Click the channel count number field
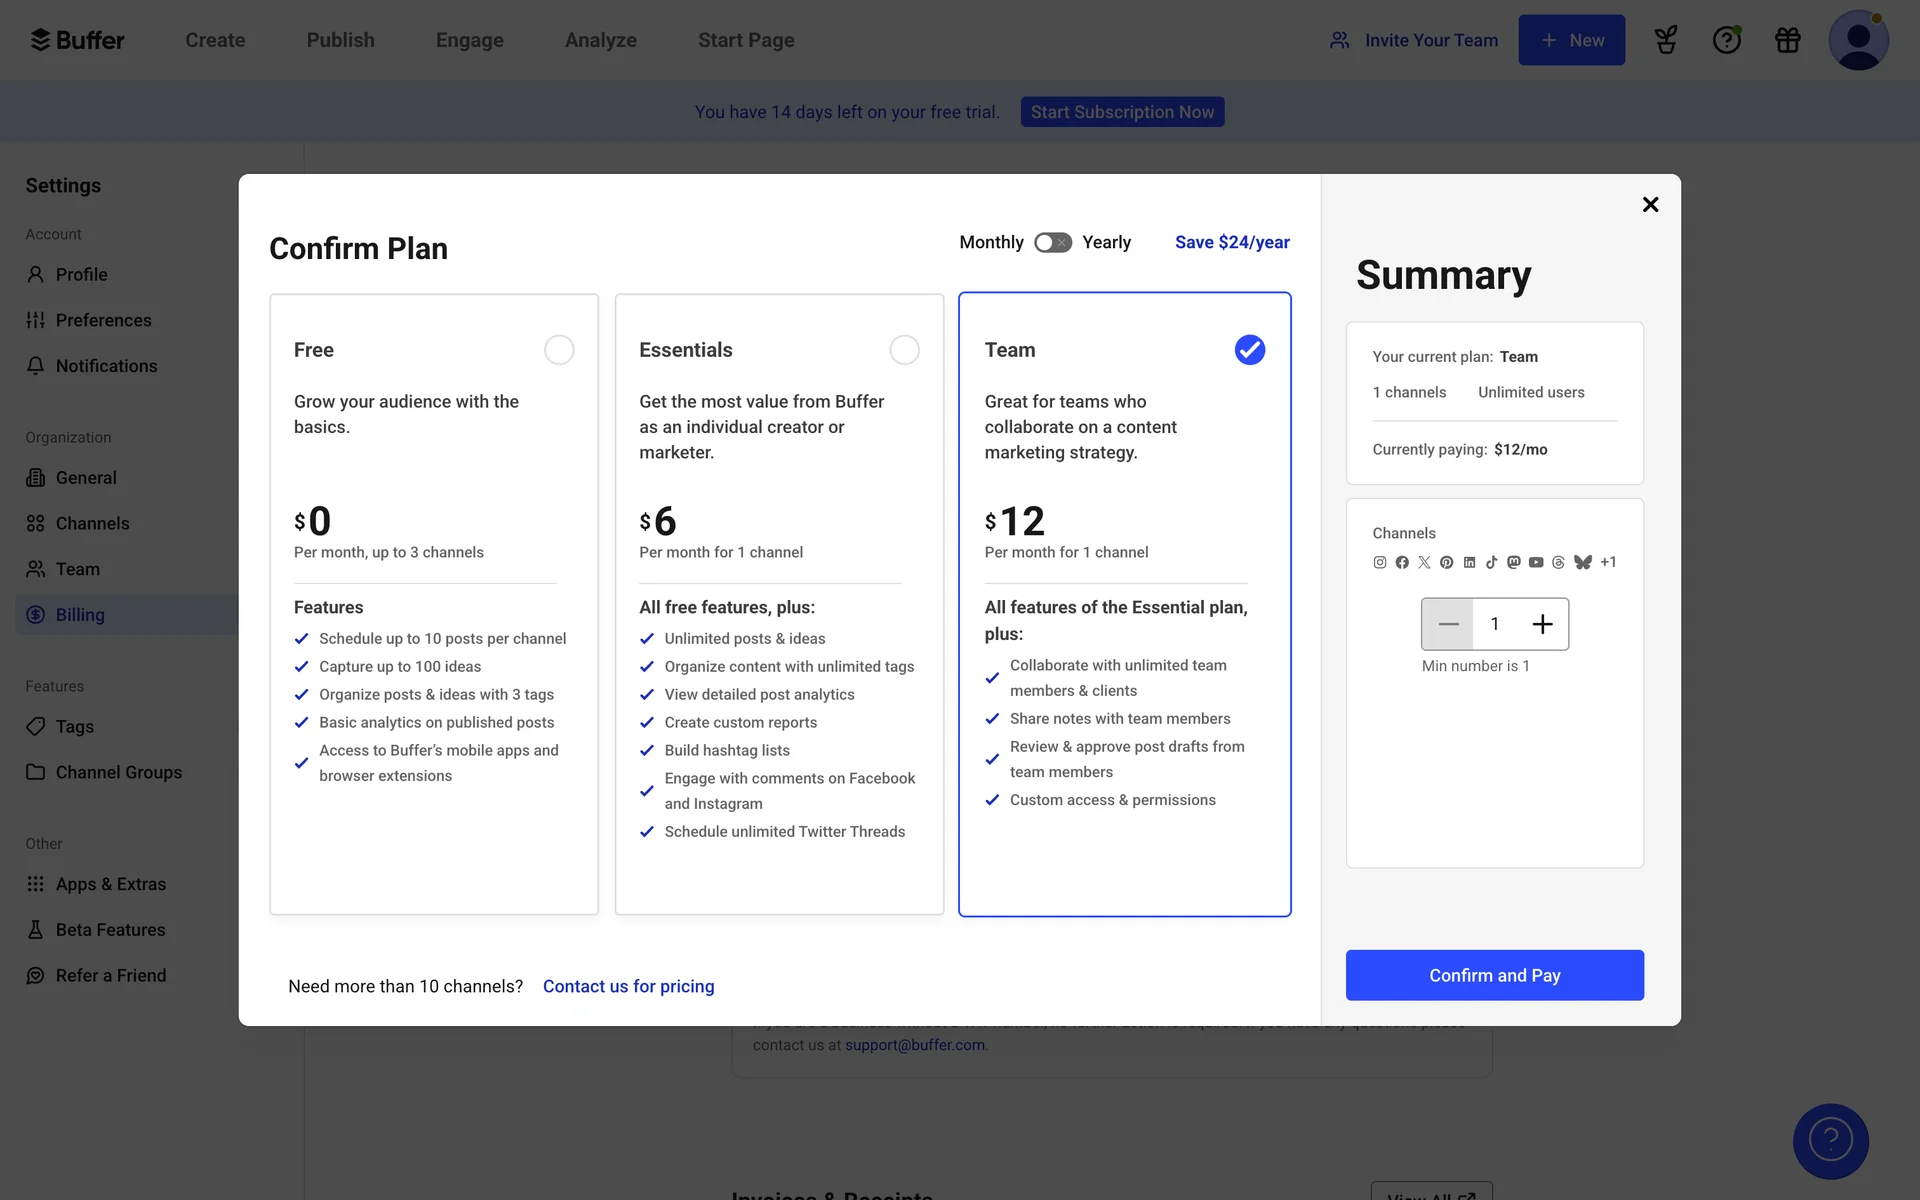This screenshot has height=1200, width=1920. coord(1495,624)
